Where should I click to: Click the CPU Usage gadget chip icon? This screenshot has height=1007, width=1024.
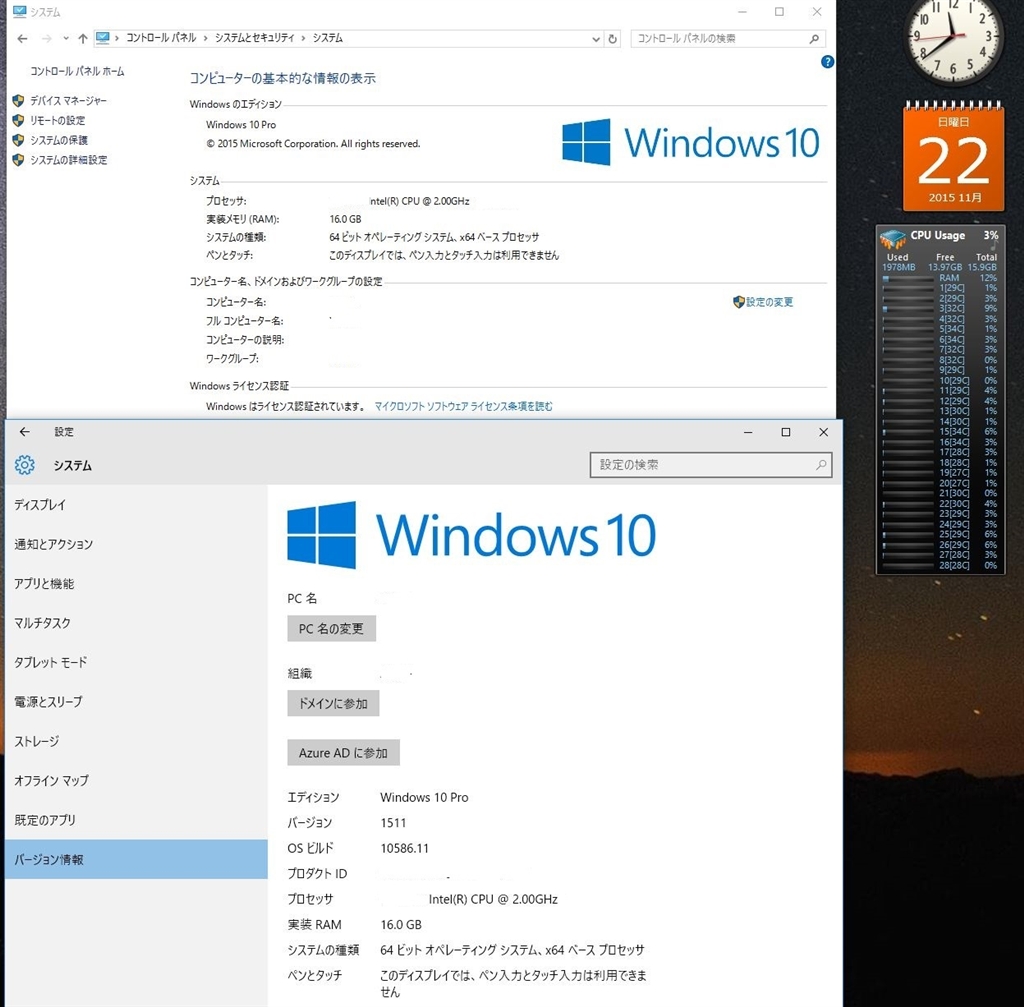click(x=892, y=239)
